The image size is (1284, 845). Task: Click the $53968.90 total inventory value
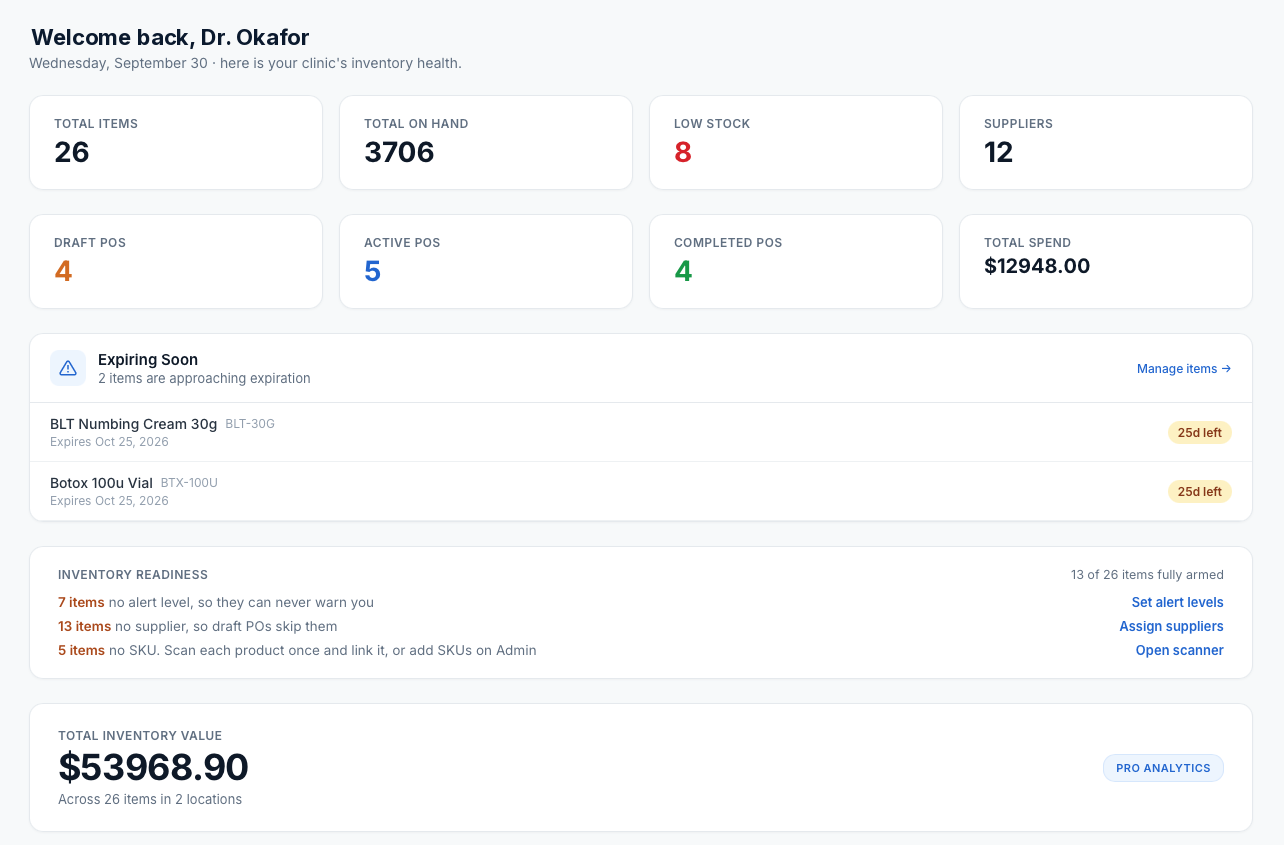tap(153, 767)
